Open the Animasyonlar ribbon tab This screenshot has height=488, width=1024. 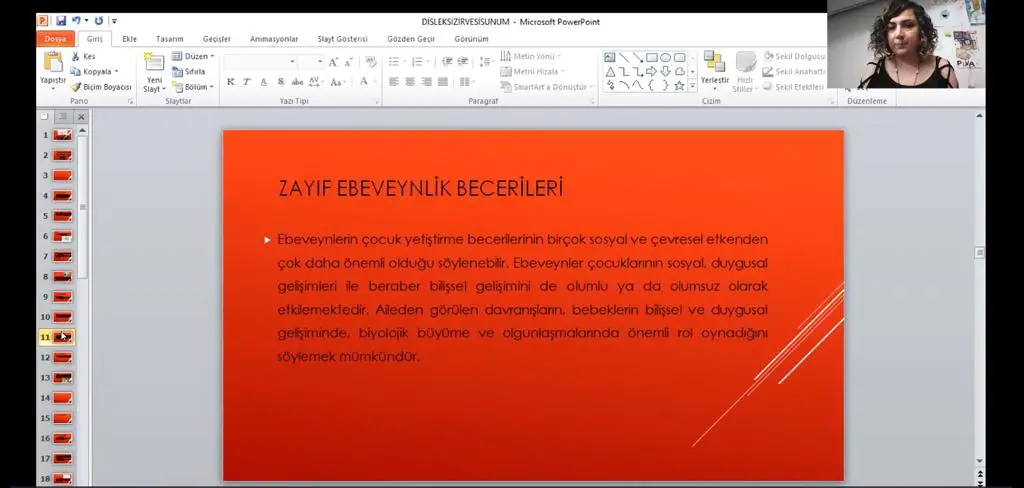[x=274, y=39]
